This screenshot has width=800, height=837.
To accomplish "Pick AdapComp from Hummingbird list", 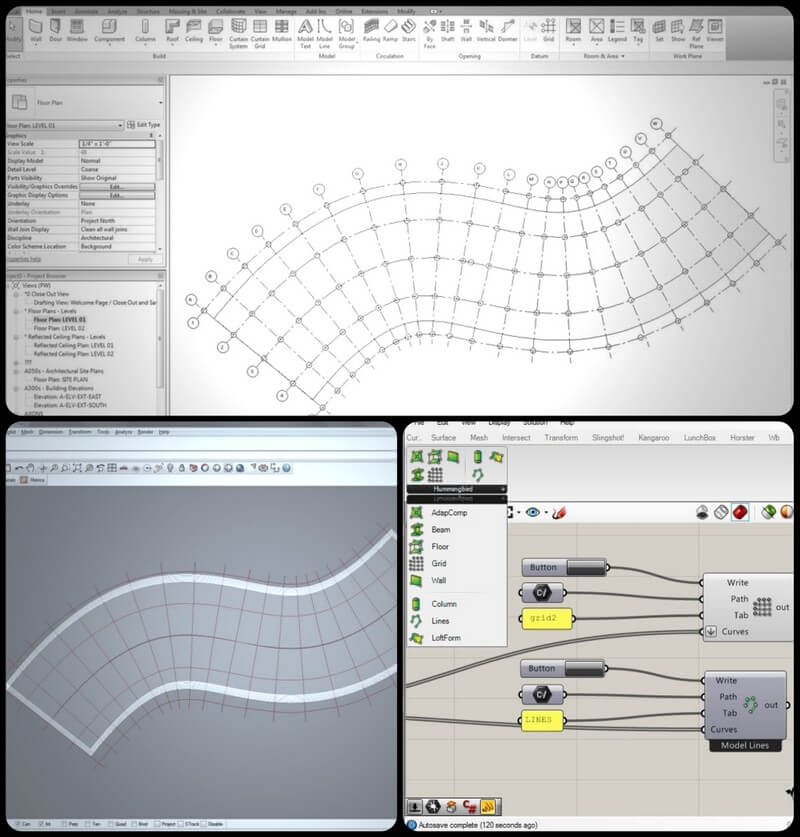I will tap(446, 513).
